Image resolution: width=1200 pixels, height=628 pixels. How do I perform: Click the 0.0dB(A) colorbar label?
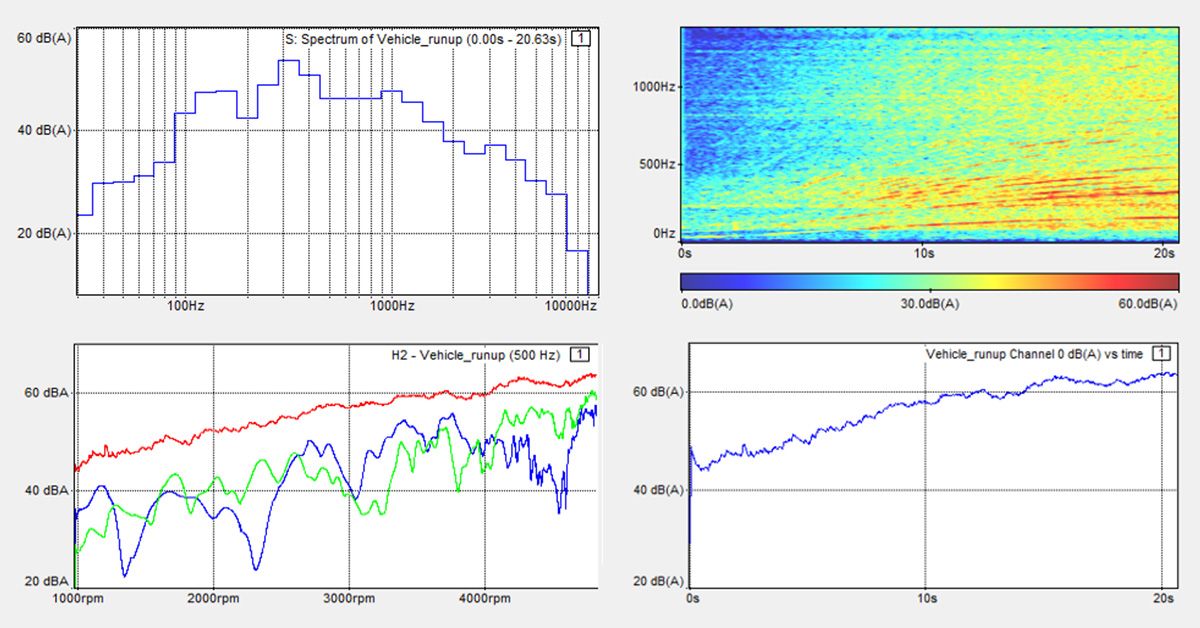click(707, 303)
